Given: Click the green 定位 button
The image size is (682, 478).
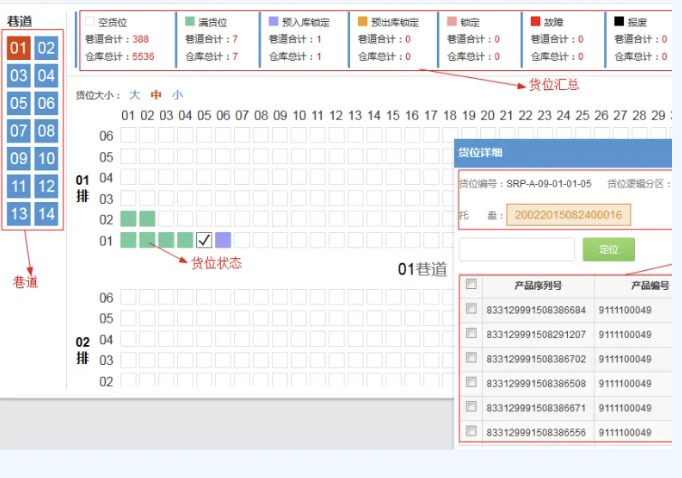Looking at the screenshot, I should coord(608,249).
